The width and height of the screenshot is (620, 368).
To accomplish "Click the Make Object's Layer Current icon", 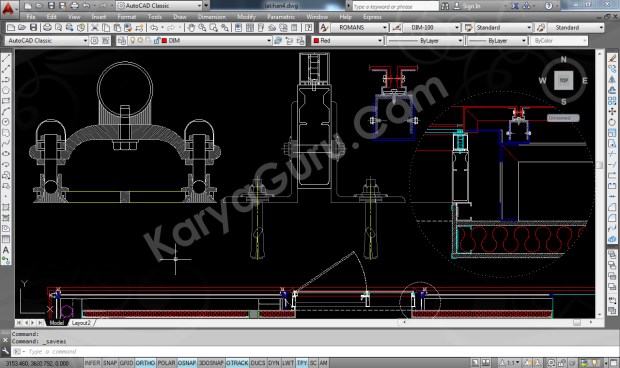I will 278,41.
